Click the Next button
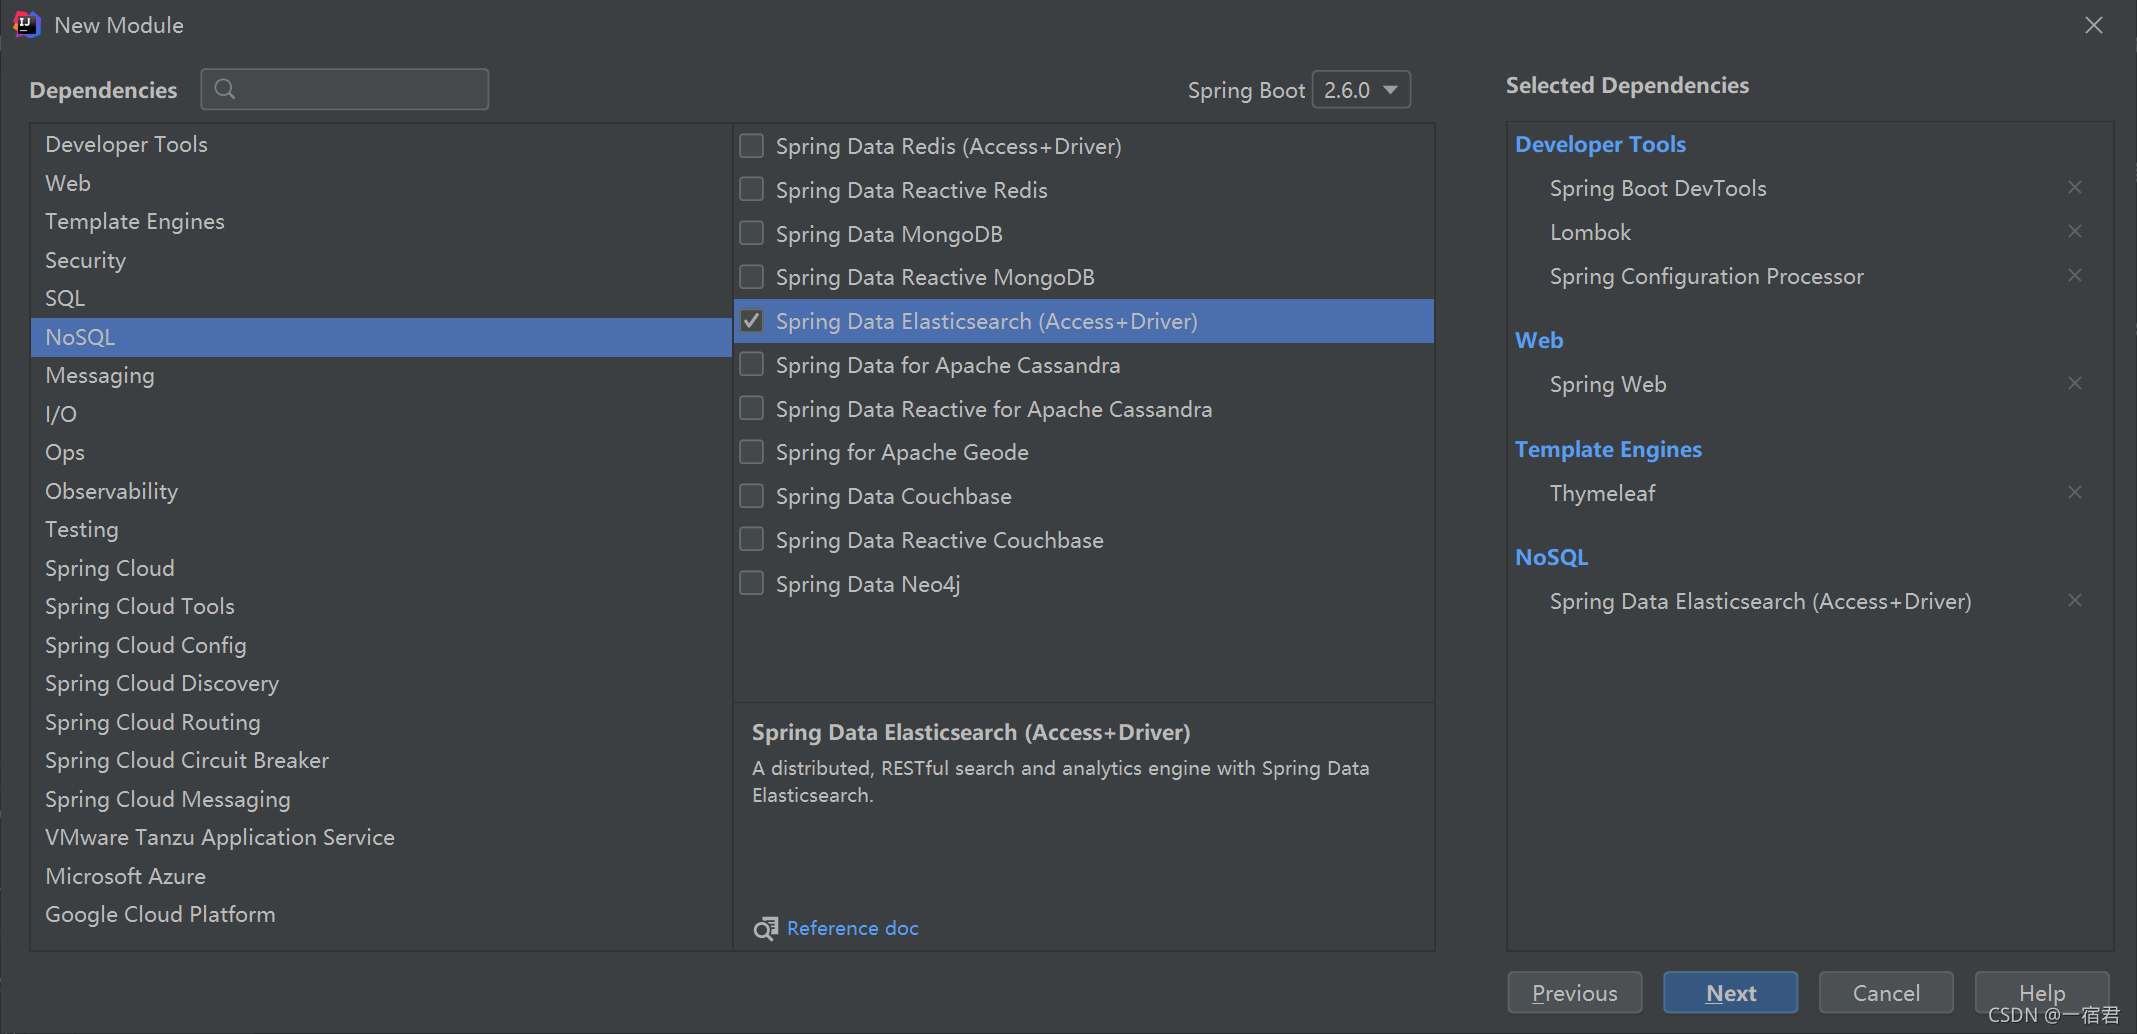 1730,993
